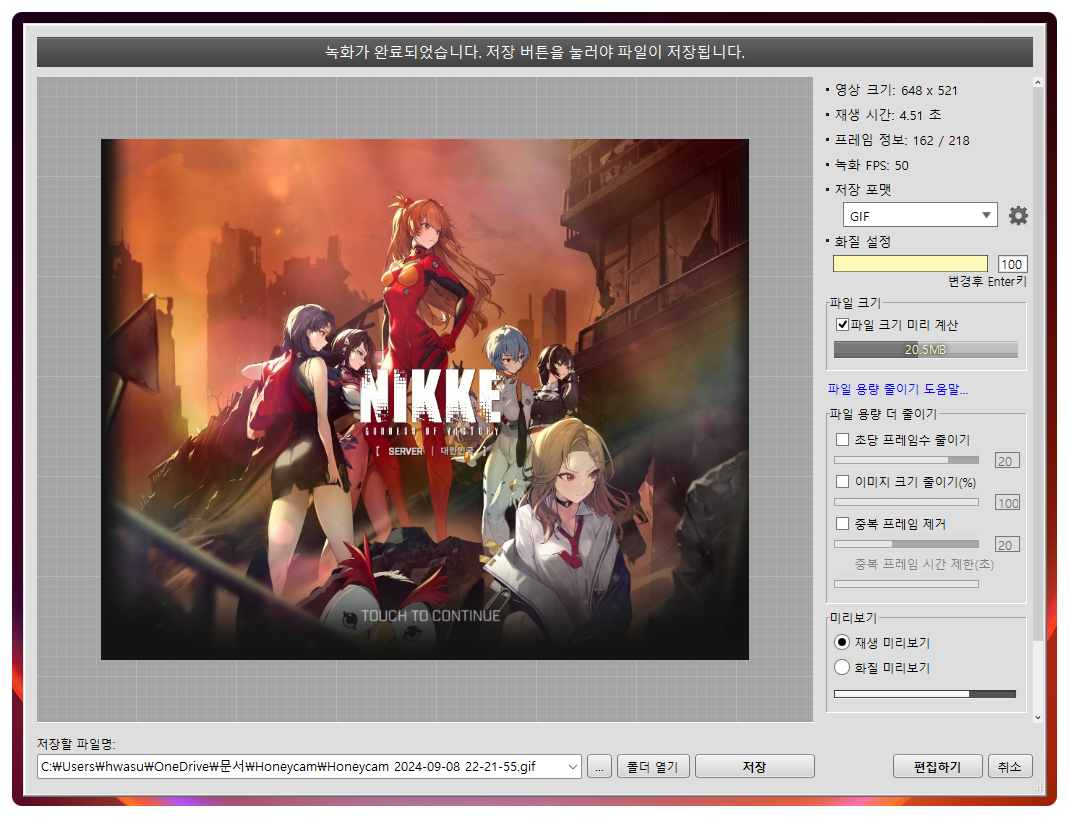Open 파일 용량 줄이기 도움말 link
Viewport: 1069px width, 818px height.
pyautogui.click(x=897, y=389)
